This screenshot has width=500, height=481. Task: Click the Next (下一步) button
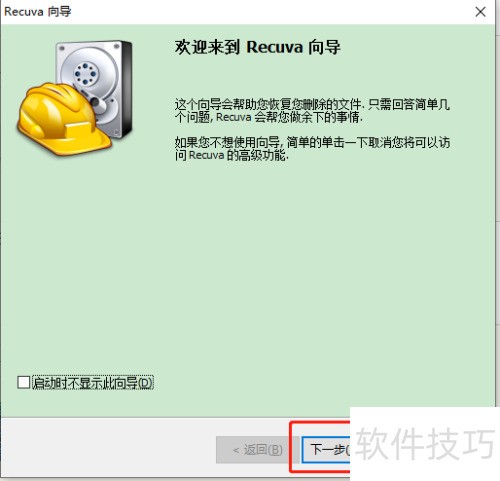click(x=326, y=450)
